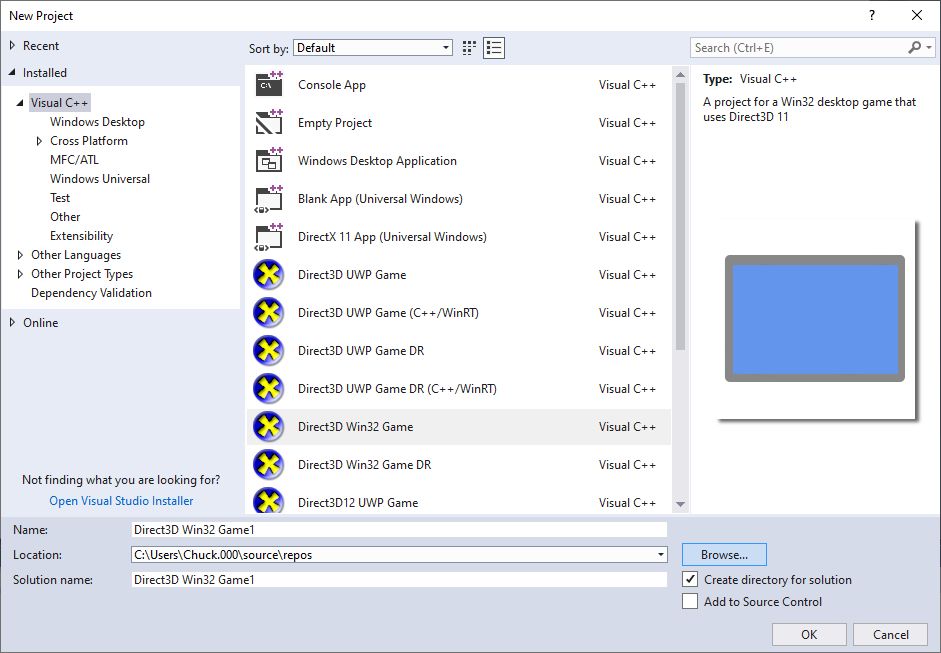Viewport: 941px width, 653px height.
Task: Click the template list scrollbar thumb
Action: [680, 216]
